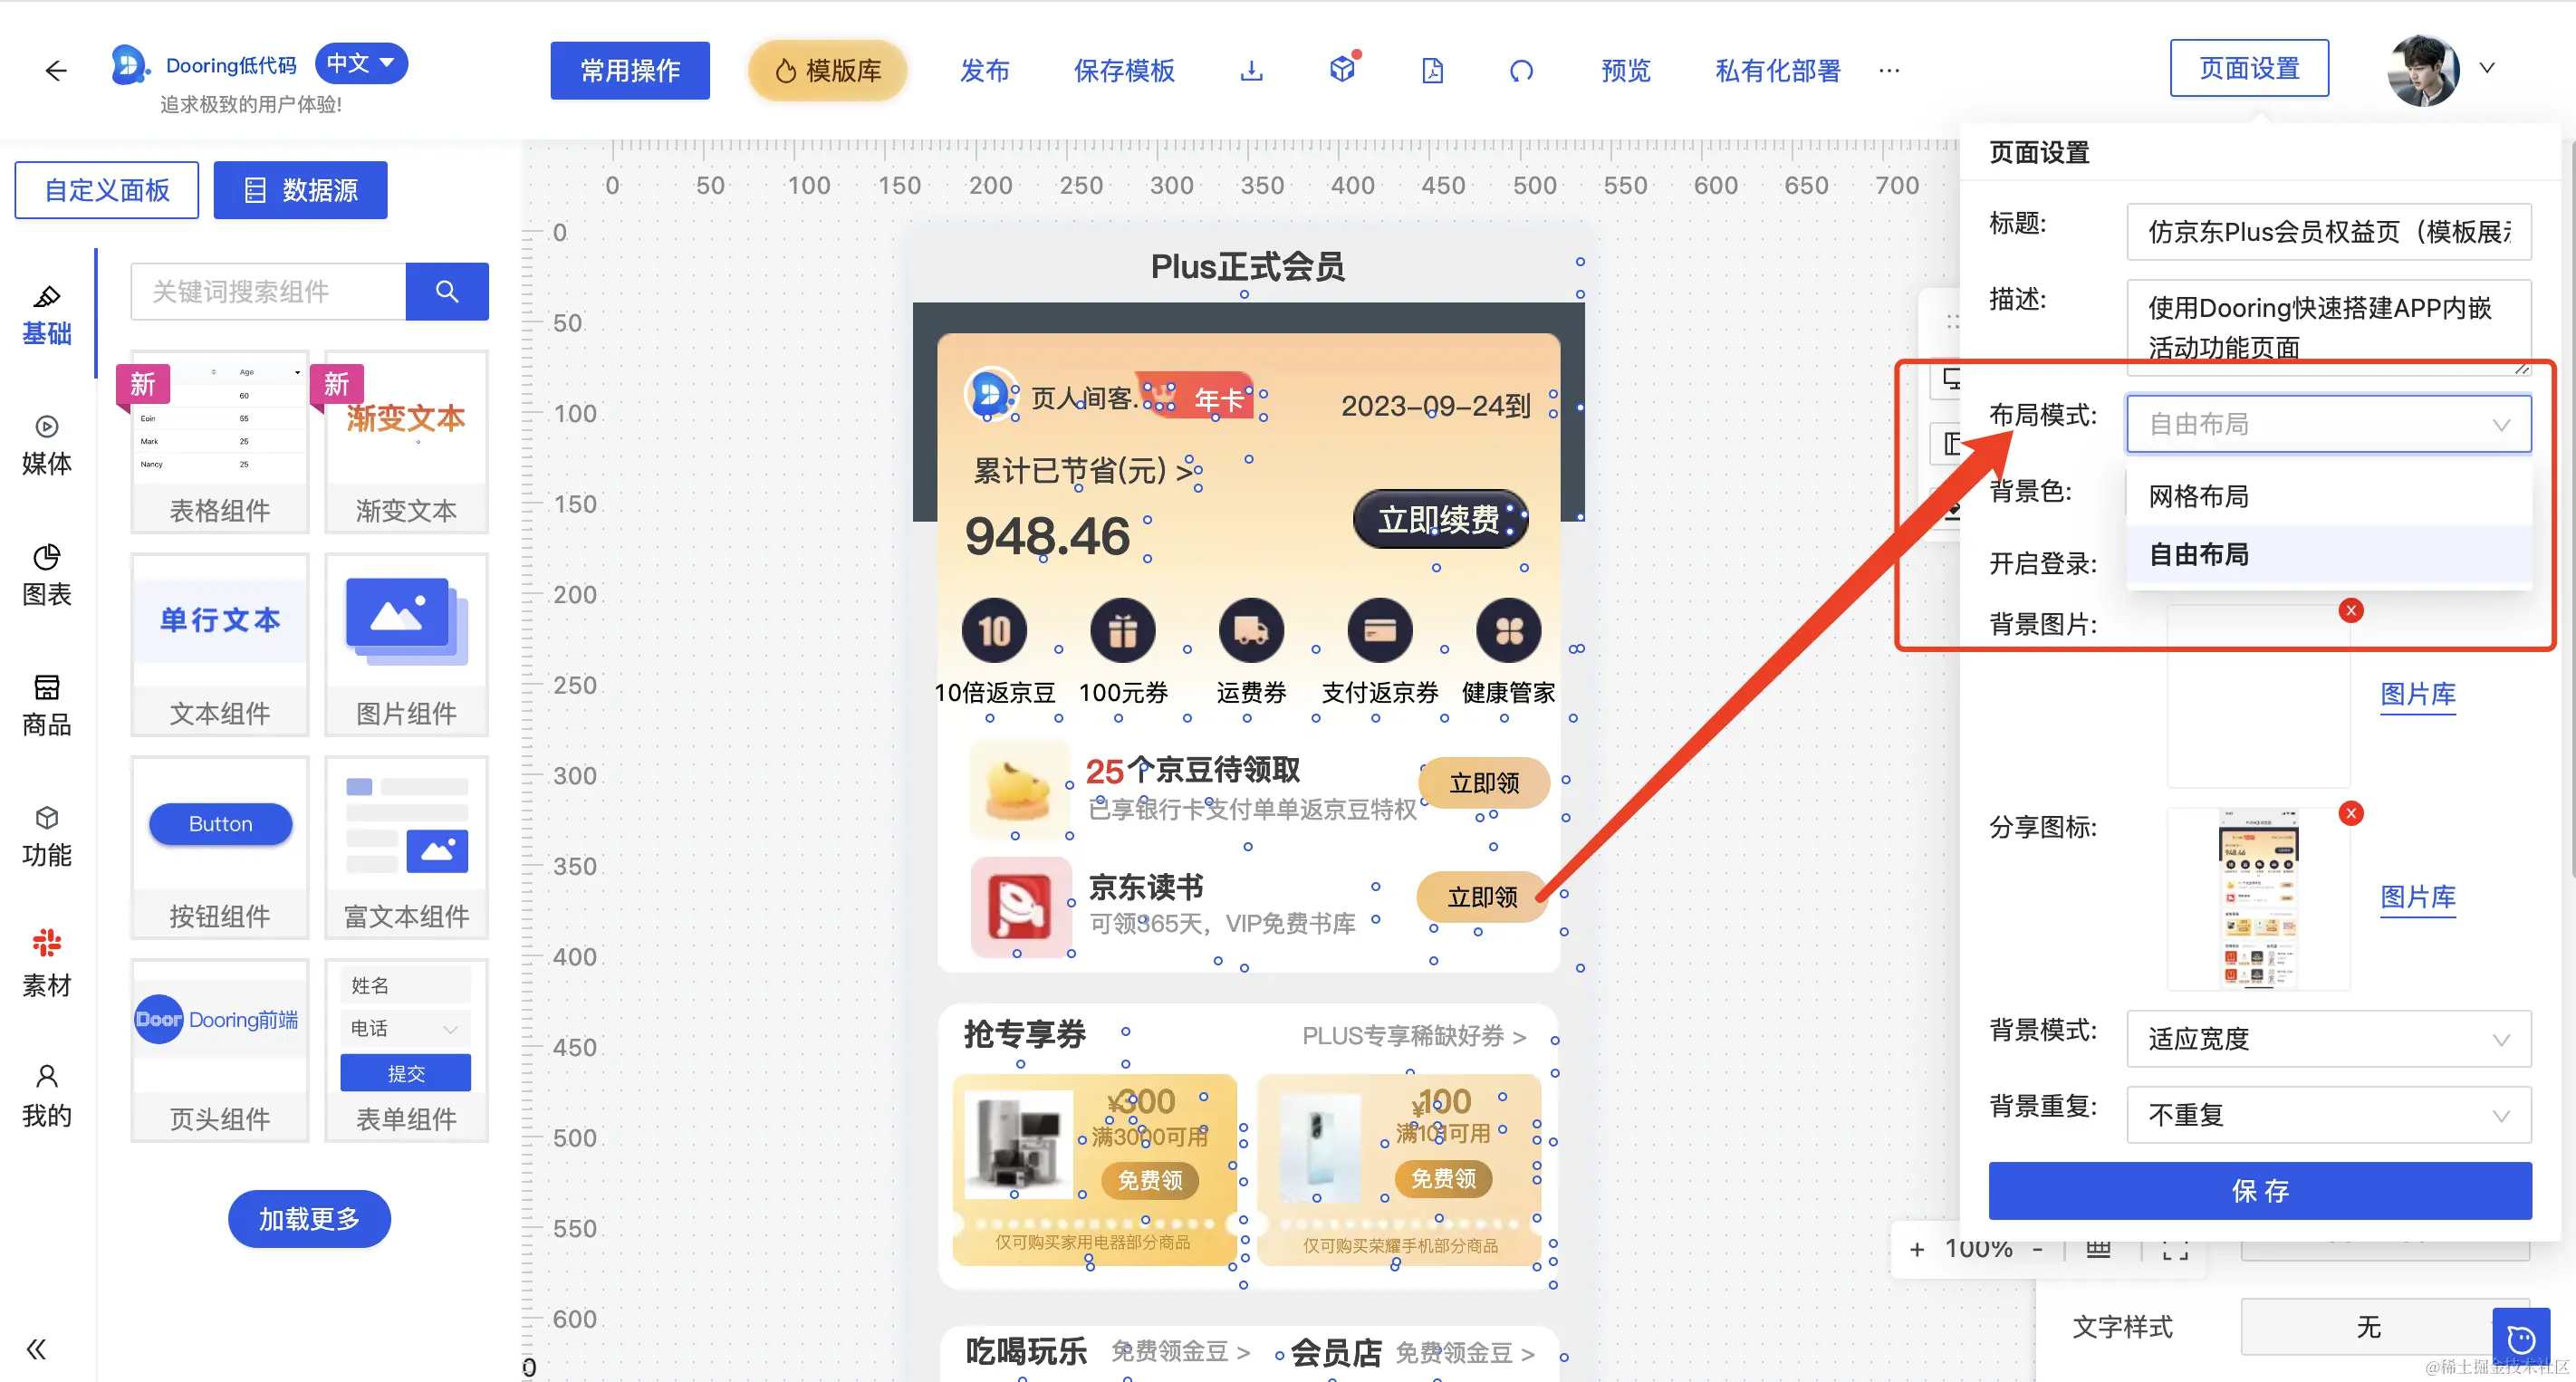Open 图片库 link for share icon
Viewport: 2576px width, 1382px height.
click(2417, 897)
